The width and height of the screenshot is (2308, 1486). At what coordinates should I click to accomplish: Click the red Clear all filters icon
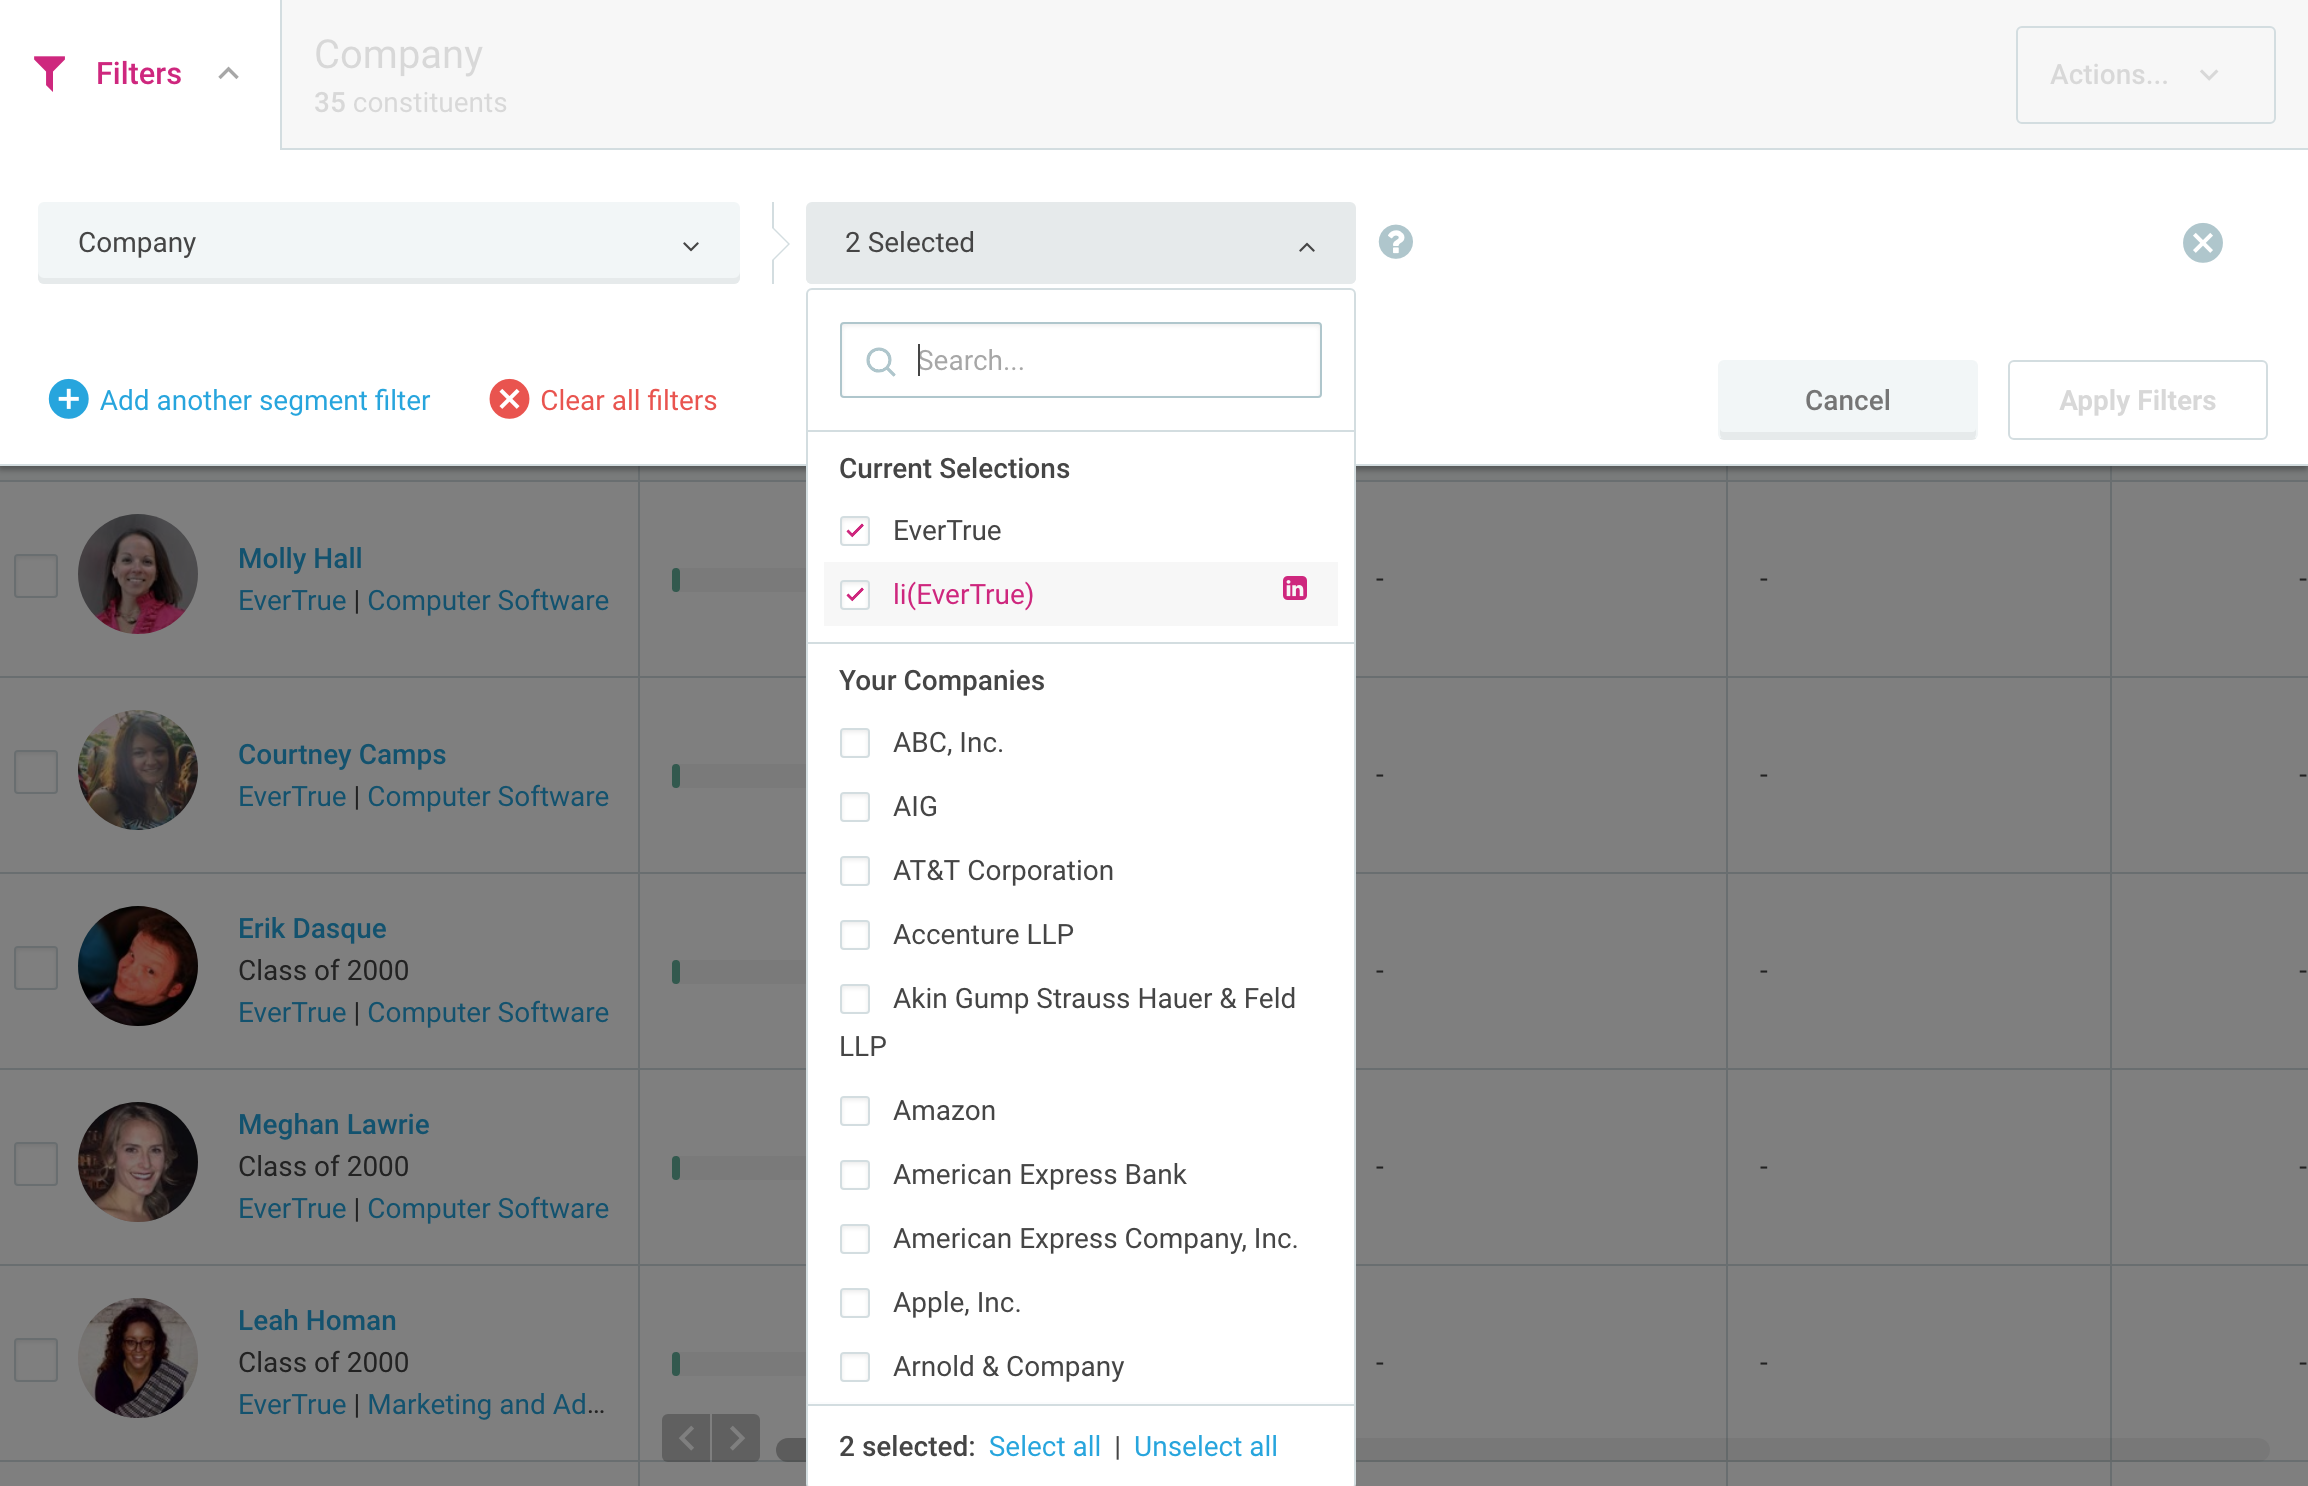[x=509, y=400]
